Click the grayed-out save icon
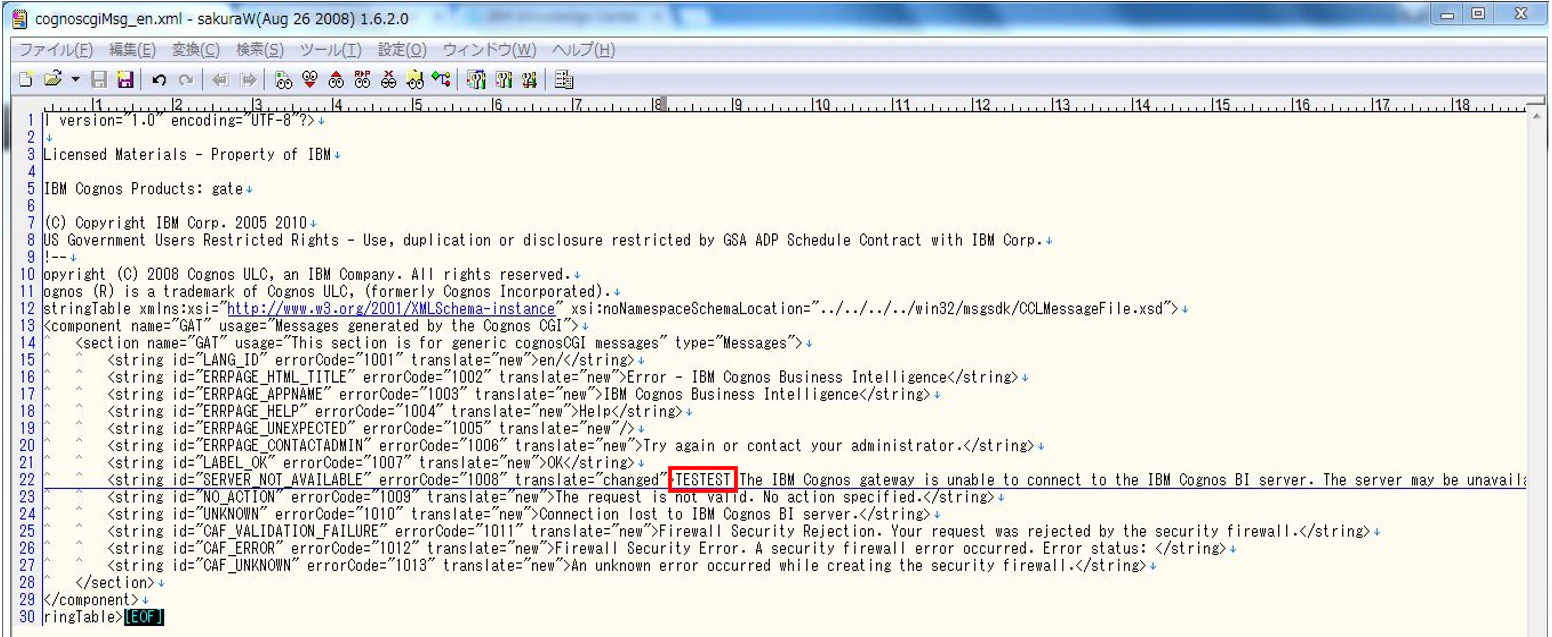The width and height of the screenshot is (1552, 637). 99,79
